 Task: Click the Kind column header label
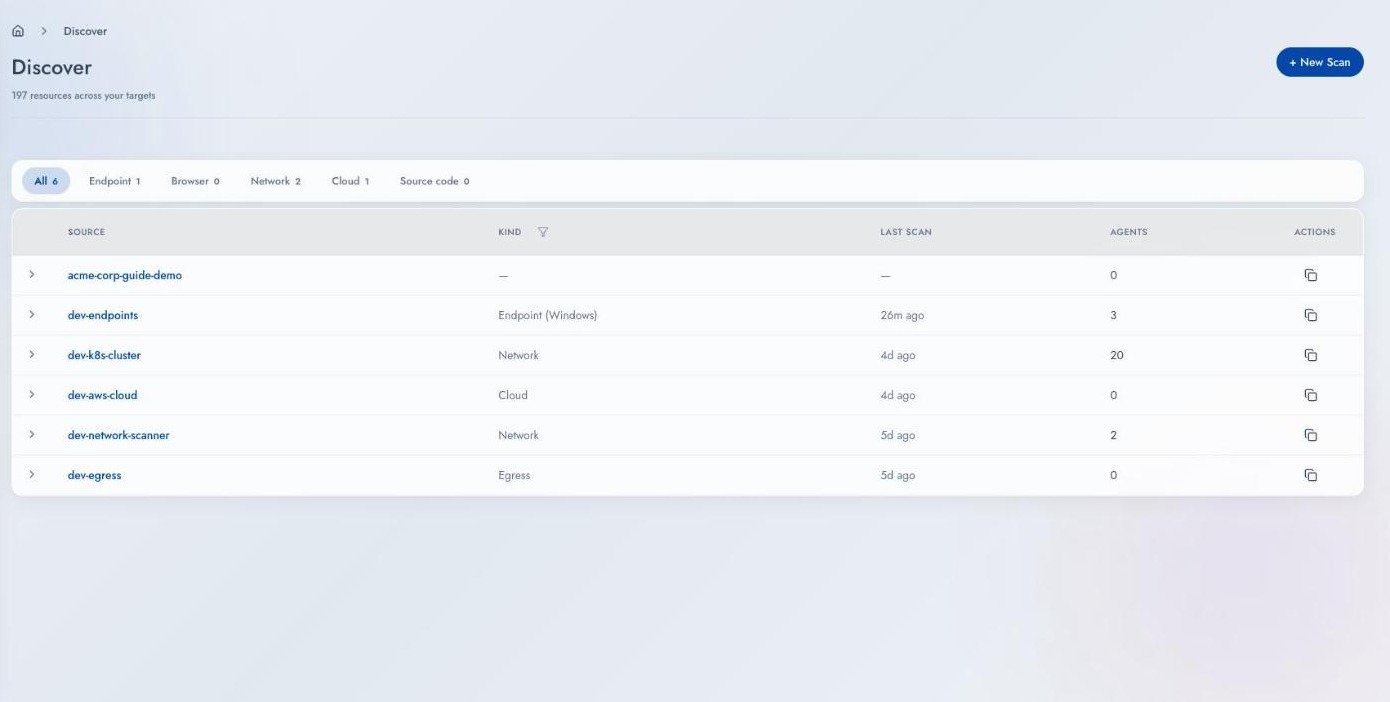[x=510, y=232]
